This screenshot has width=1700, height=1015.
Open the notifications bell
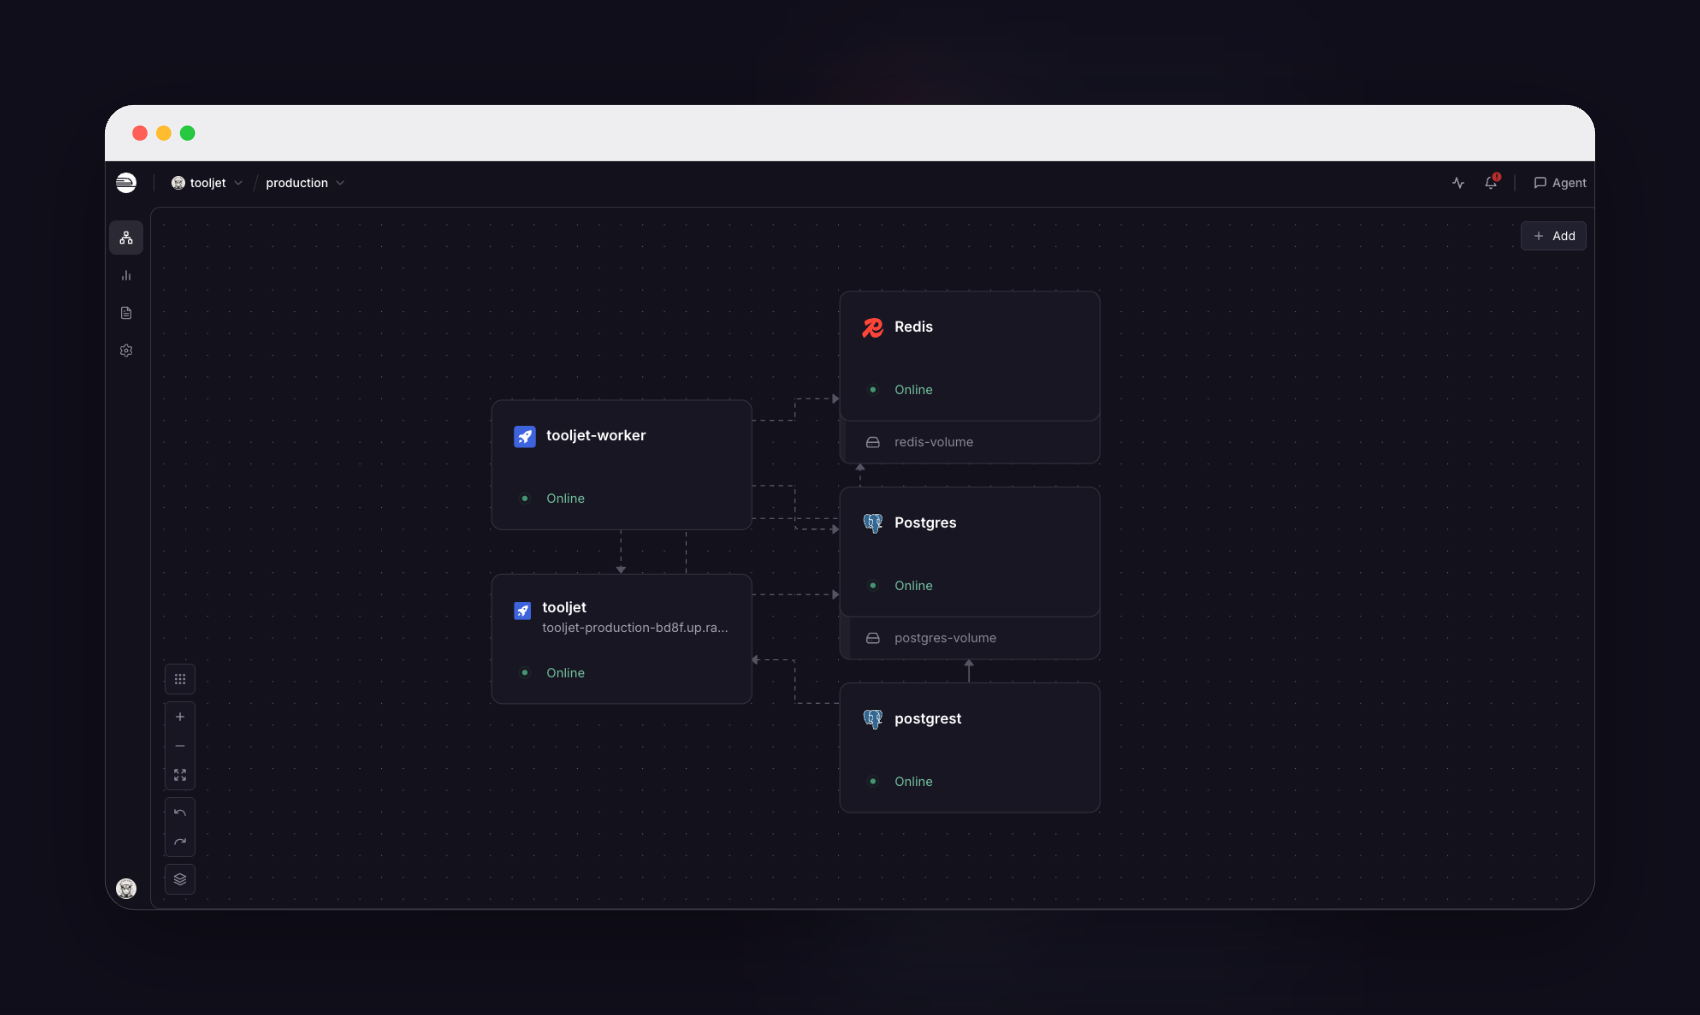pyautogui.click(x=1491, y=182)
